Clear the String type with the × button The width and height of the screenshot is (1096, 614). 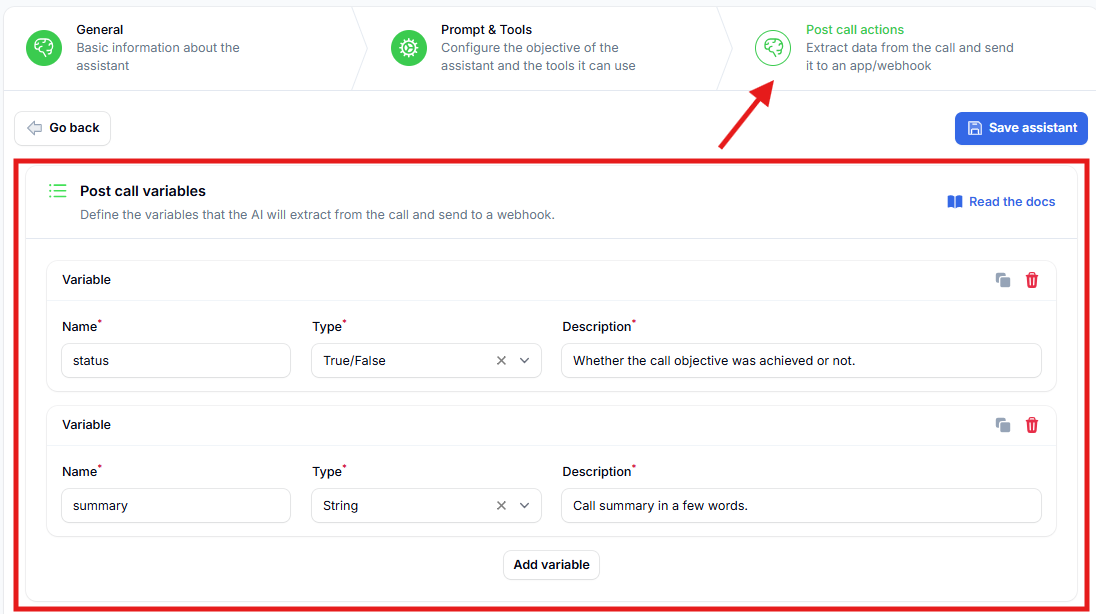pos(501,505)
